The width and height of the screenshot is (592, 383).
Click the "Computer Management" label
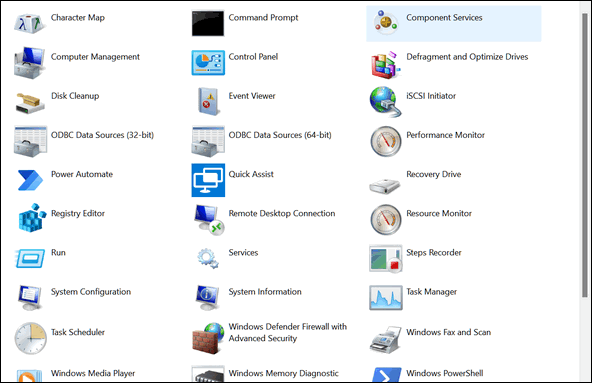(95, 57)
